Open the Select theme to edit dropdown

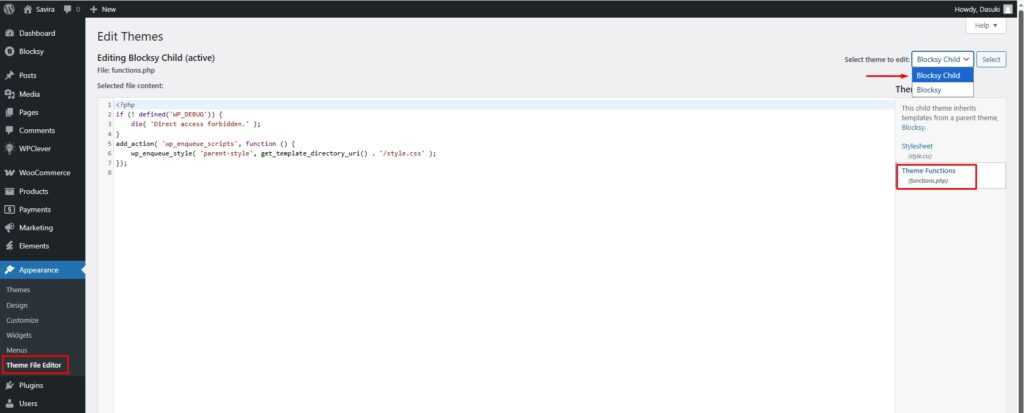click(942, 59)
